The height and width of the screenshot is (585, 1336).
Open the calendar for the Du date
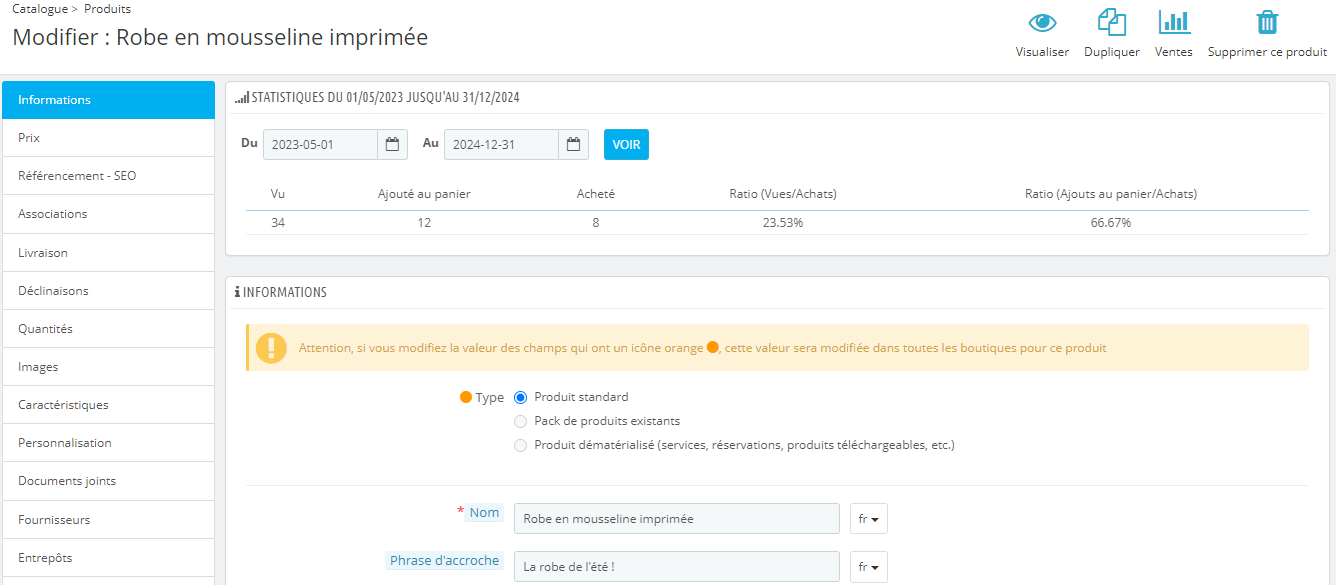click(x=393, y=145)
